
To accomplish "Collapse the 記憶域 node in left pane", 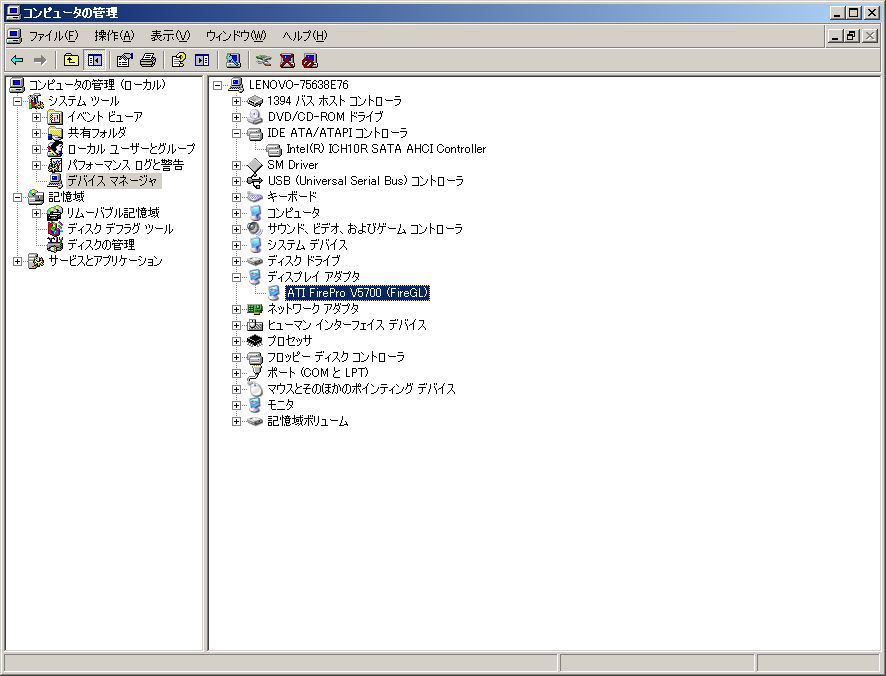I will point(18,197).
